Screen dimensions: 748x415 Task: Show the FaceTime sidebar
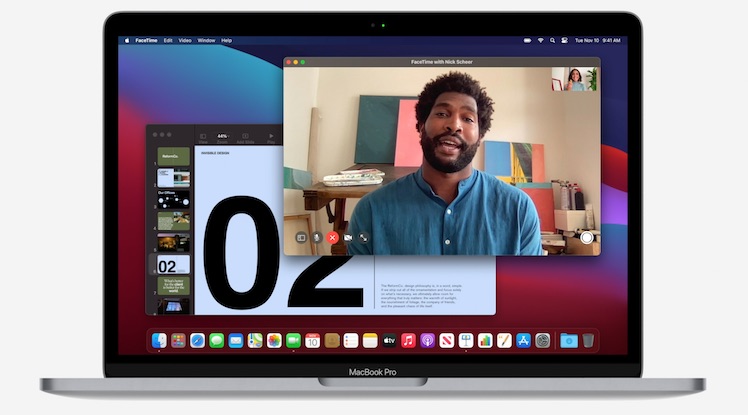[x=300, y=238]
